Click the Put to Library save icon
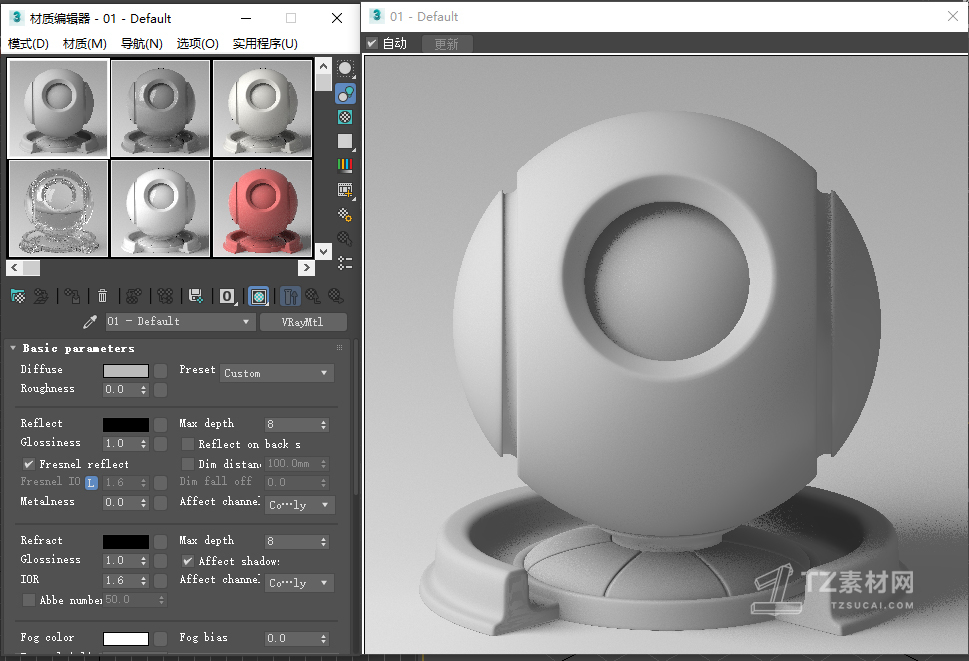Image resolution: width=969 pixels, height=661 pixels. pos(196,296)
